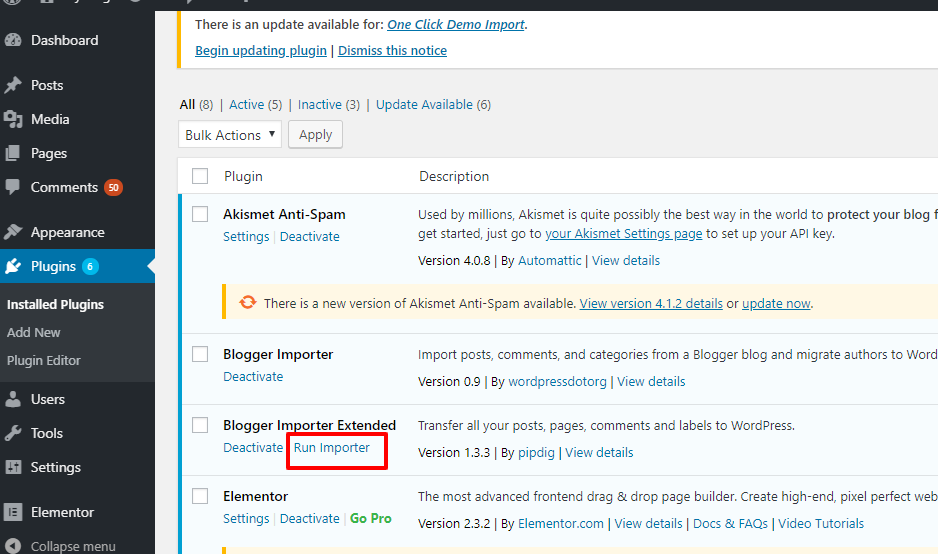The image size is (938, 554).
Task: Click Akismet update now link
Action: [776, 303]
